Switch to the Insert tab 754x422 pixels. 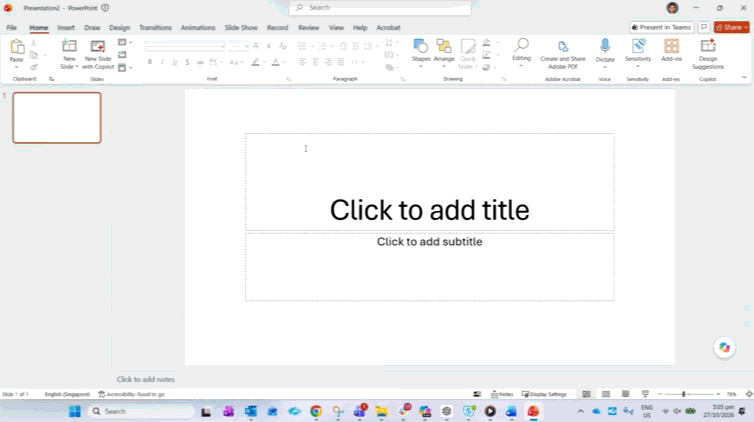point(66,28)
